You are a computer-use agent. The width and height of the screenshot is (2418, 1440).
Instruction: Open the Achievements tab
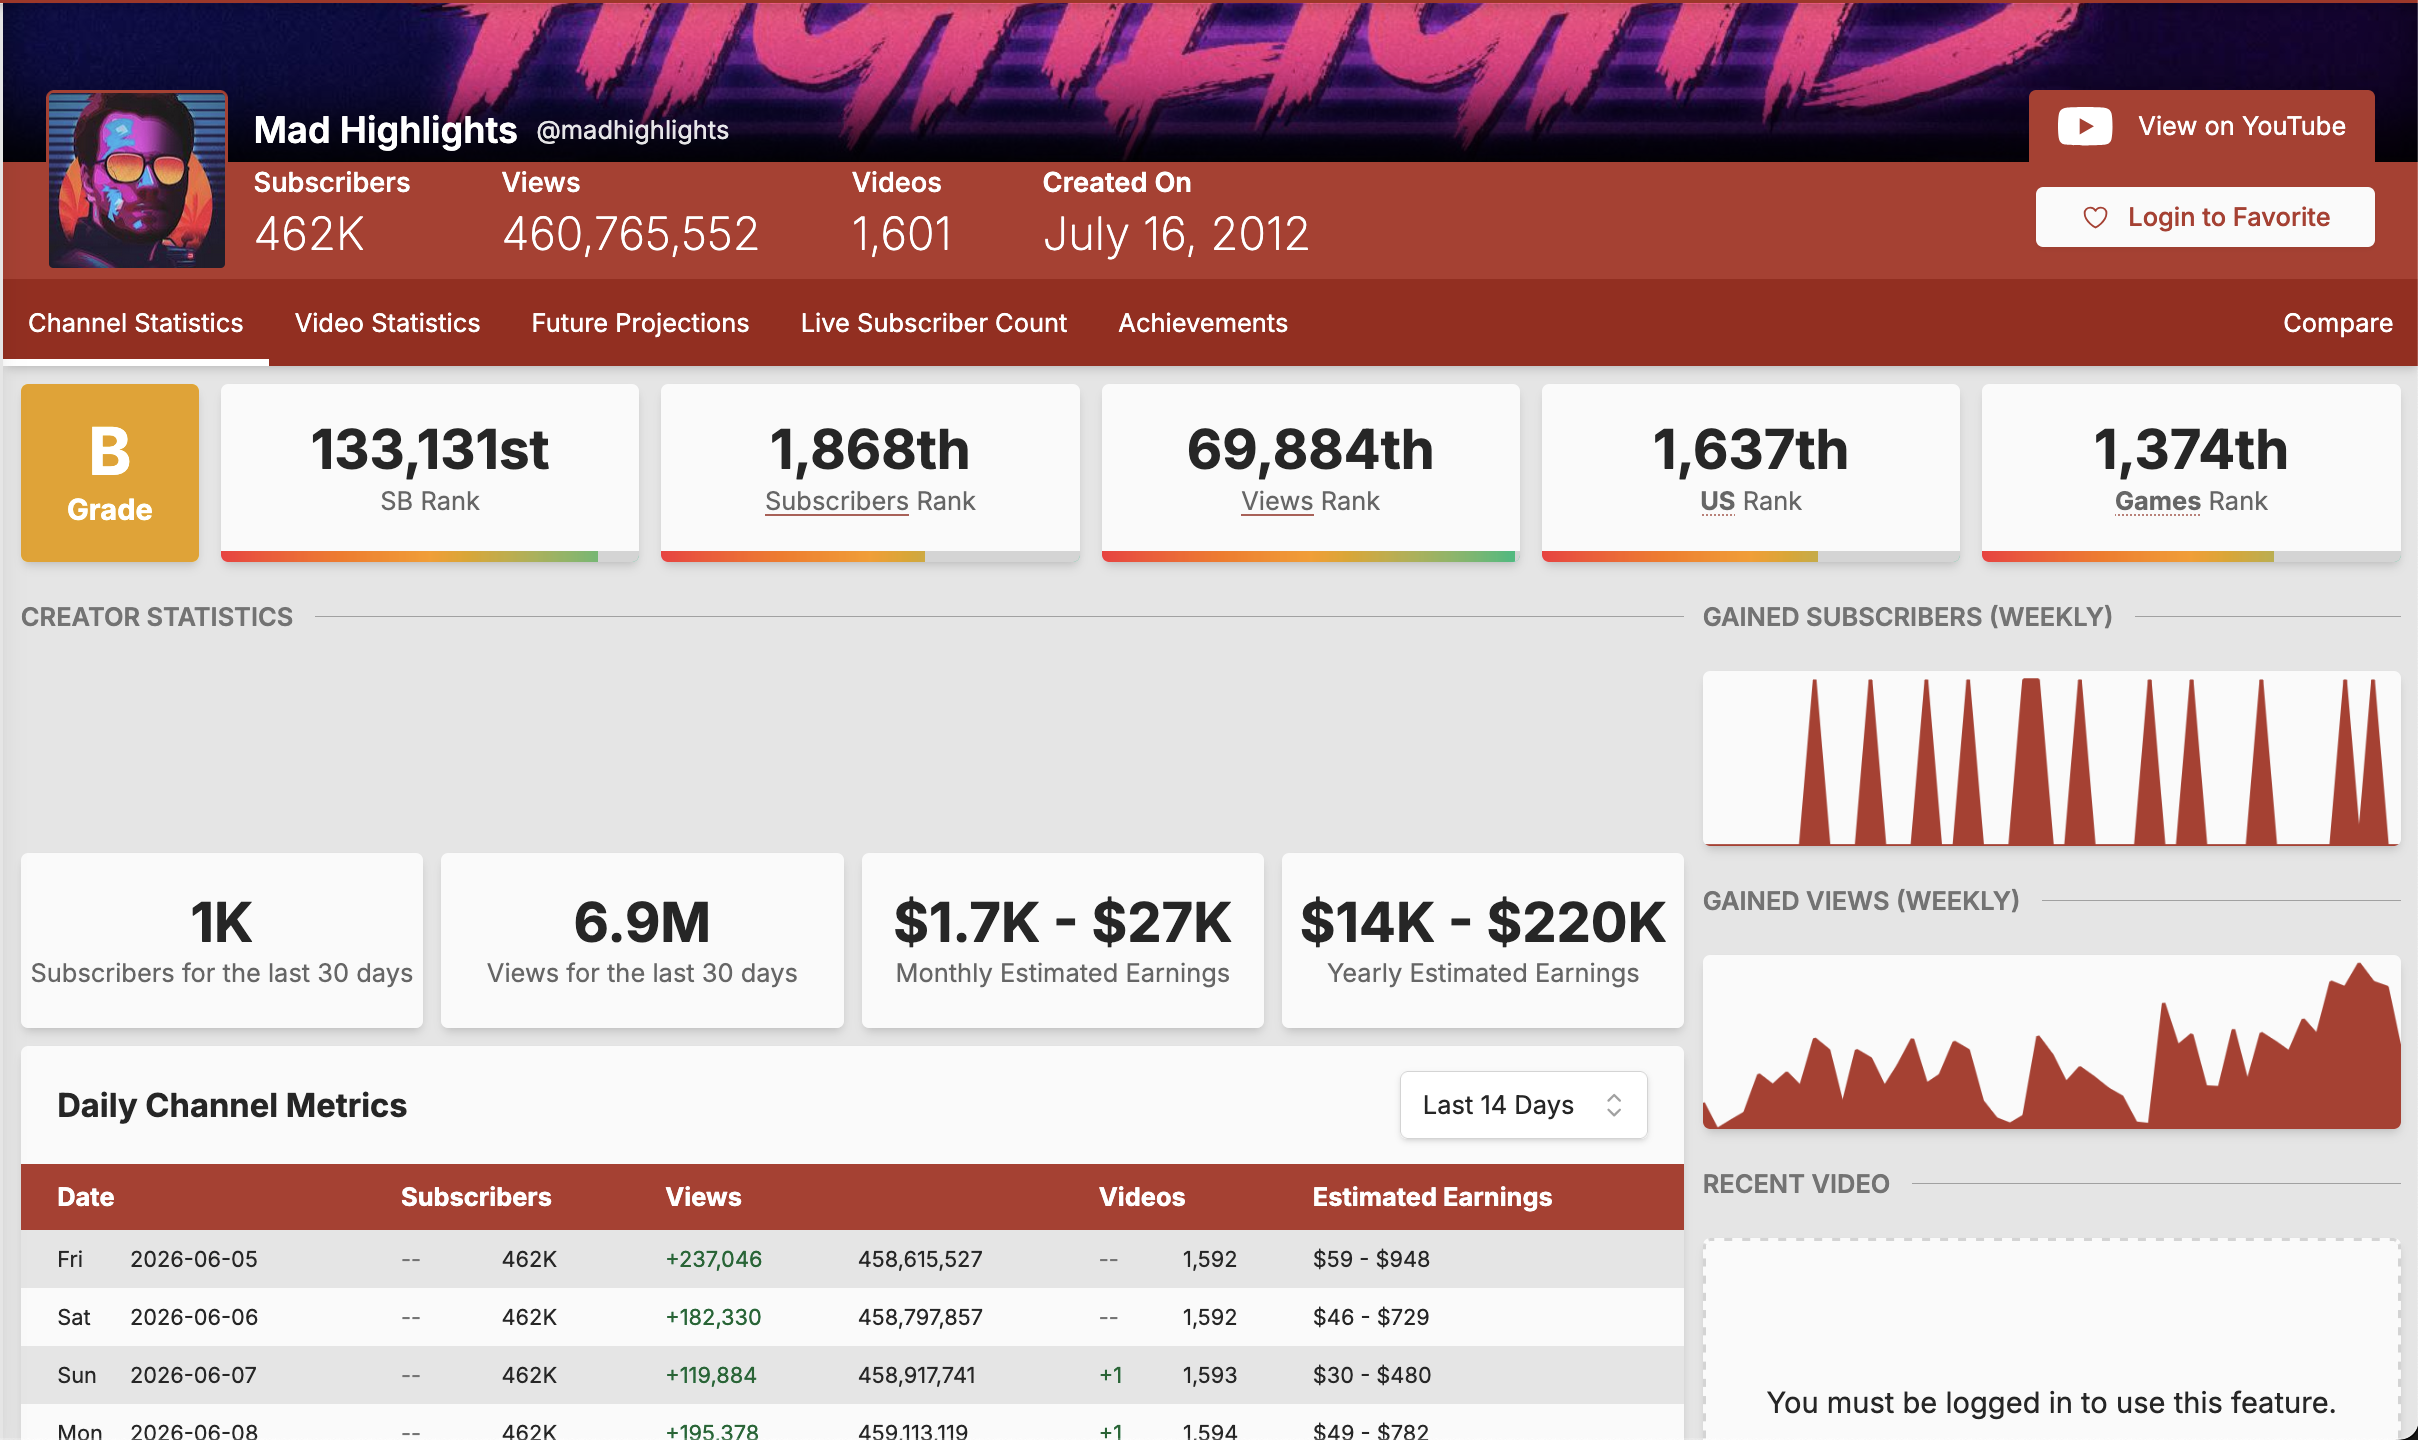[x=1203, y=323]
